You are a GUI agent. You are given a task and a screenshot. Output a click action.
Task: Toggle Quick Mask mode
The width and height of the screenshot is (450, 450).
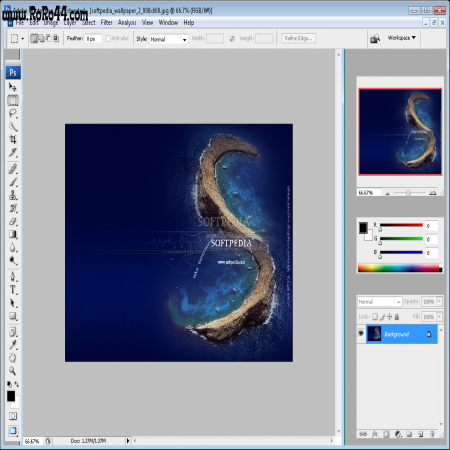(13, 416)
